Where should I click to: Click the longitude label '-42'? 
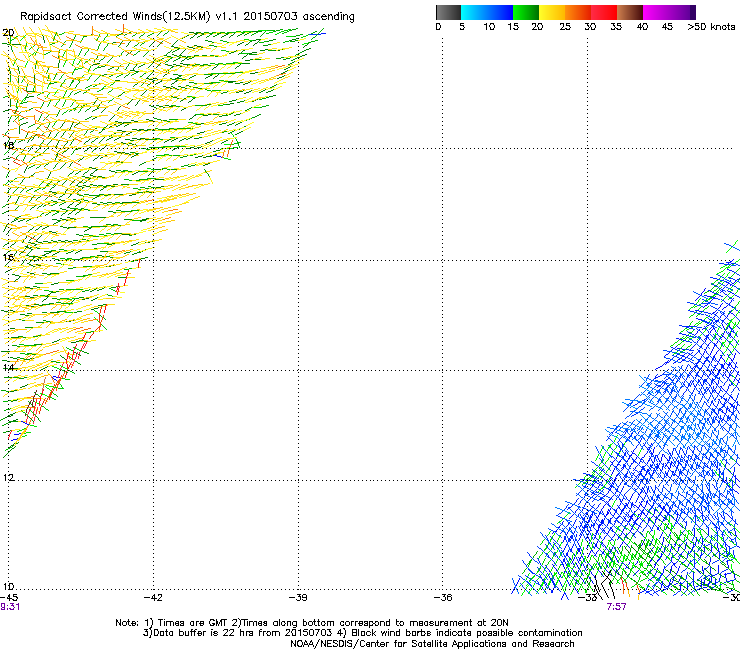pyautogui.click(x=153, y=598)
